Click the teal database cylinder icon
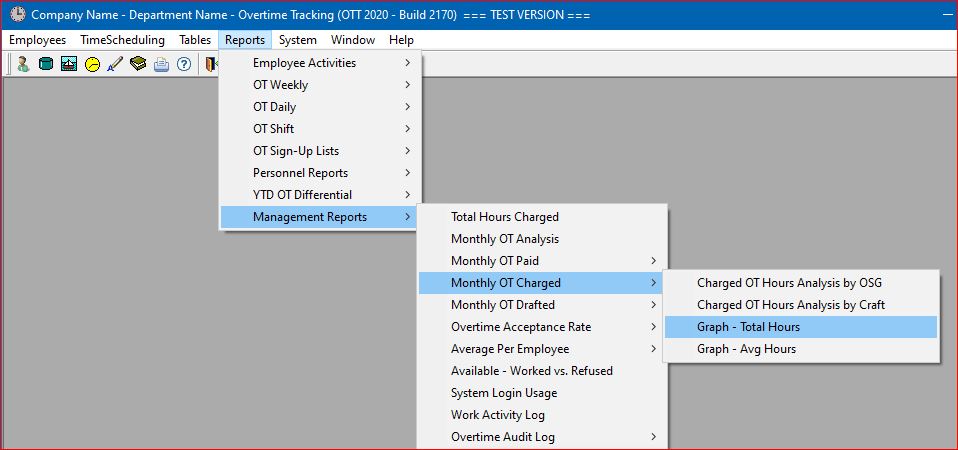This screenshot has width=958, height=450. (x=46, y=64)
